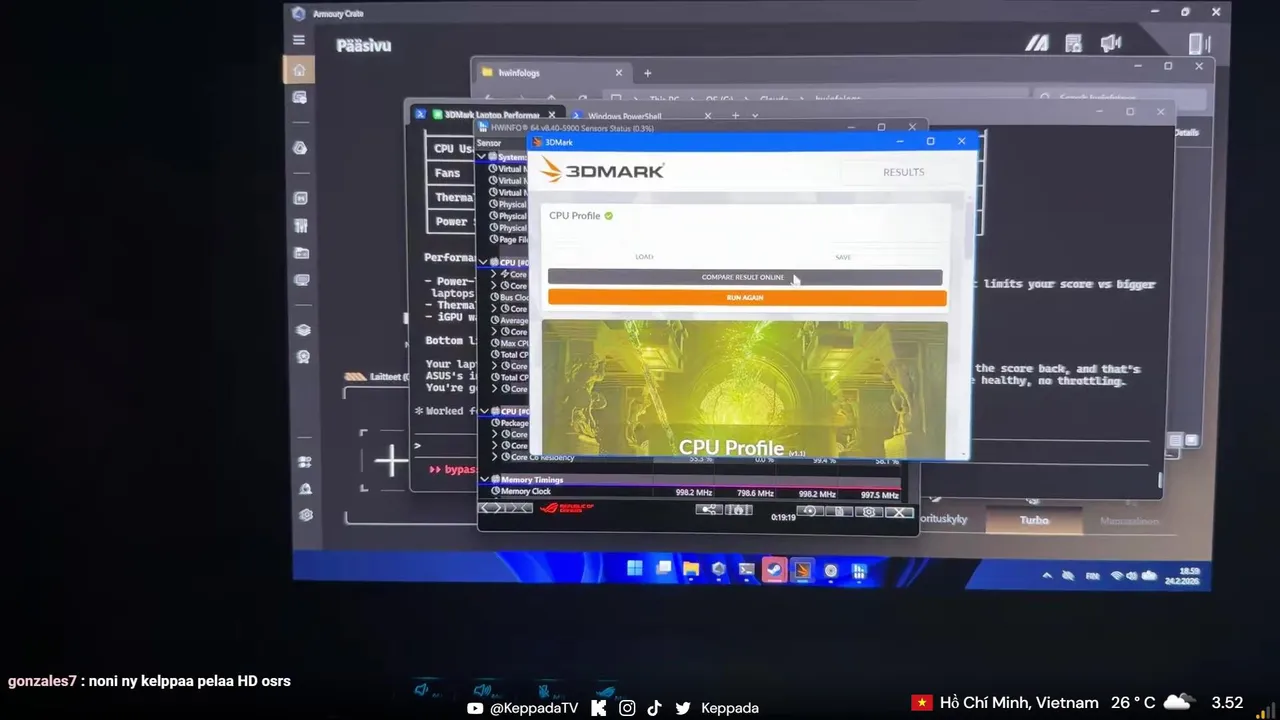Click the Memory Clock sensor row in HWiNFO
1280x720 pixels.
click(x=690, y=492)
